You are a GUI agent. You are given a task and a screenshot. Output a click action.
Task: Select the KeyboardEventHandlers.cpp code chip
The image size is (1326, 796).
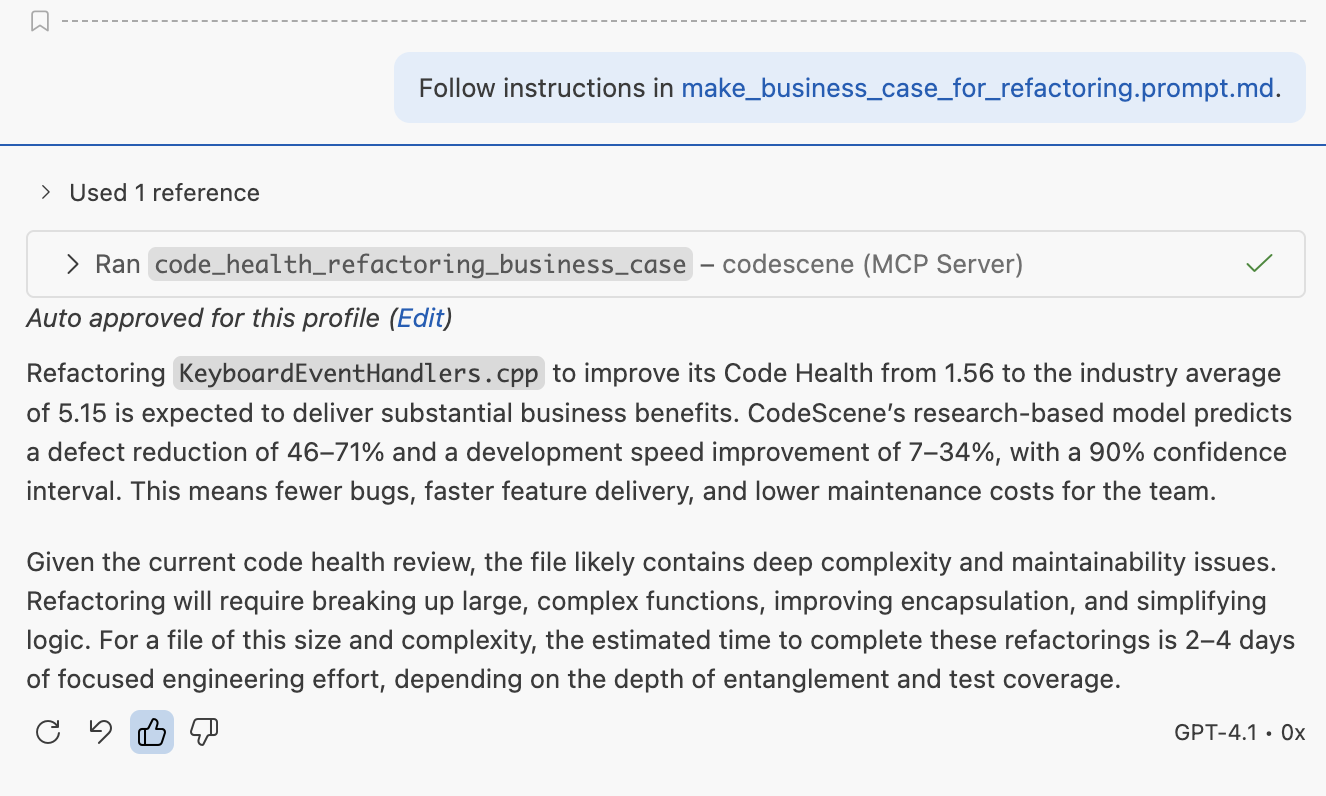(358, 372)
